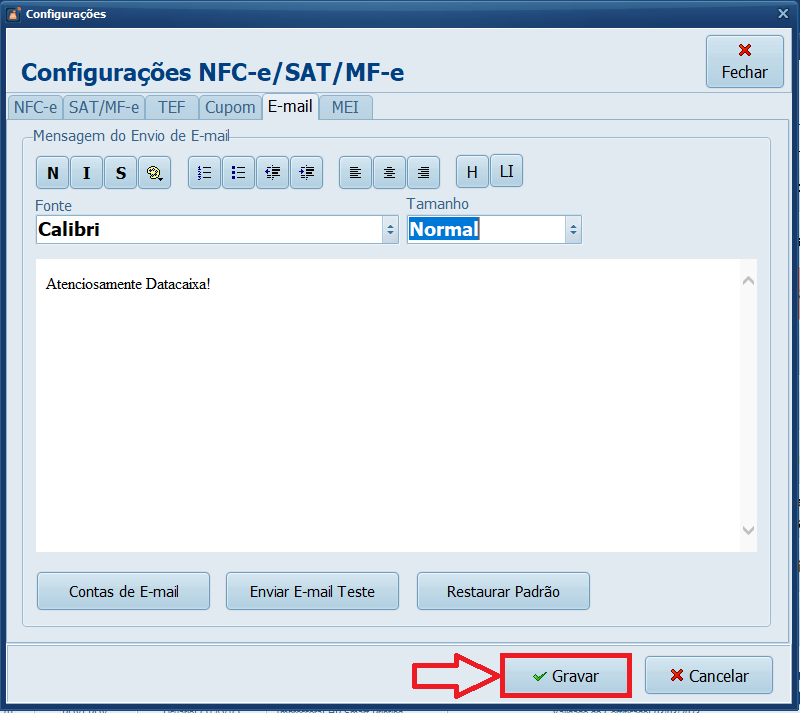Insert a bulleted list

click(238, 173)
